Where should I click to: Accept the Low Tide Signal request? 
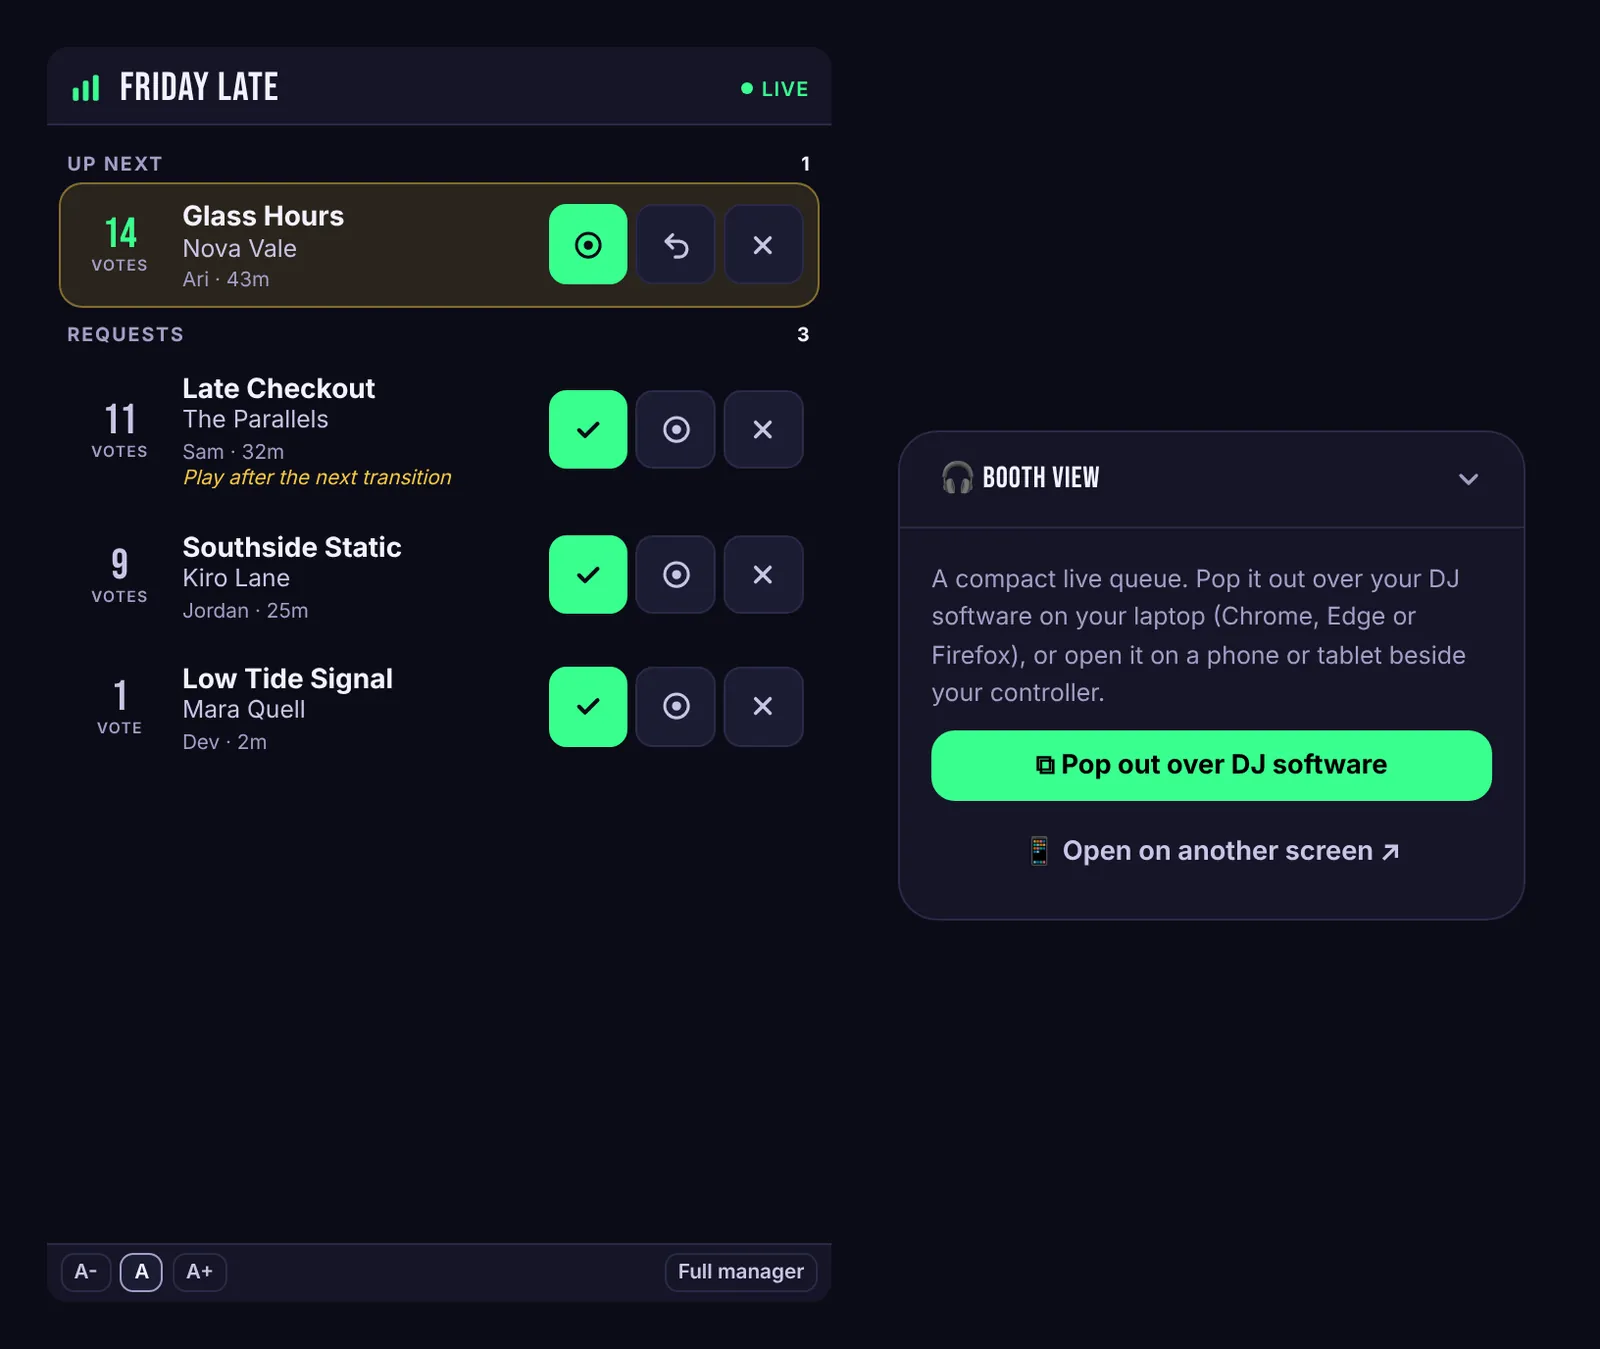click(588, 707)
